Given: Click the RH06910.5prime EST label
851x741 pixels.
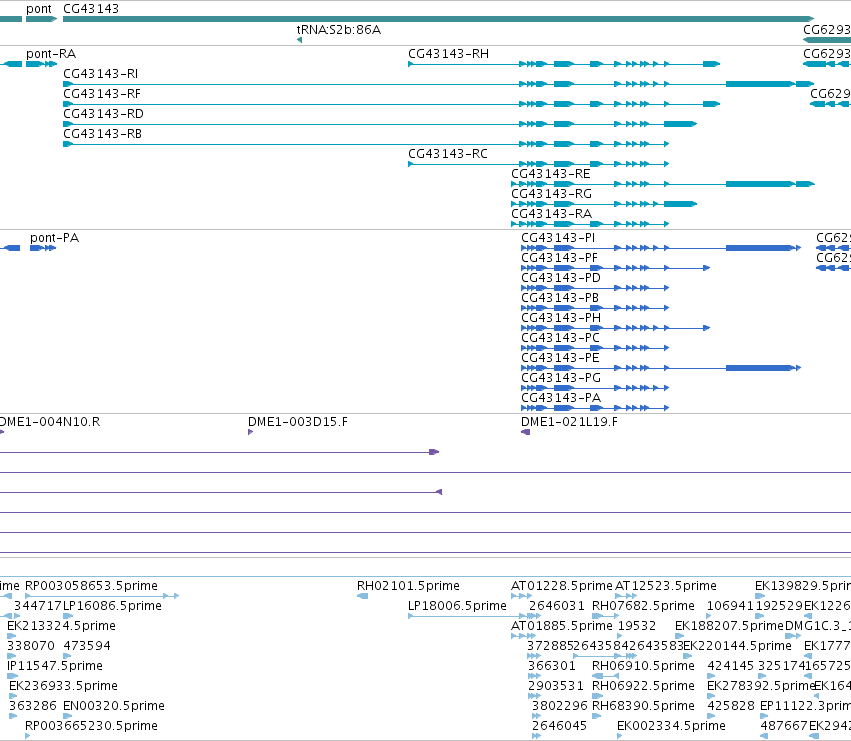Looking at the screenshot, I should (643, 666).
